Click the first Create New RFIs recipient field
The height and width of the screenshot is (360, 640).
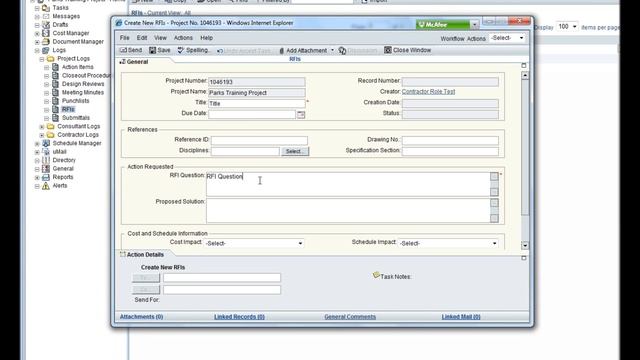[222, 278]
